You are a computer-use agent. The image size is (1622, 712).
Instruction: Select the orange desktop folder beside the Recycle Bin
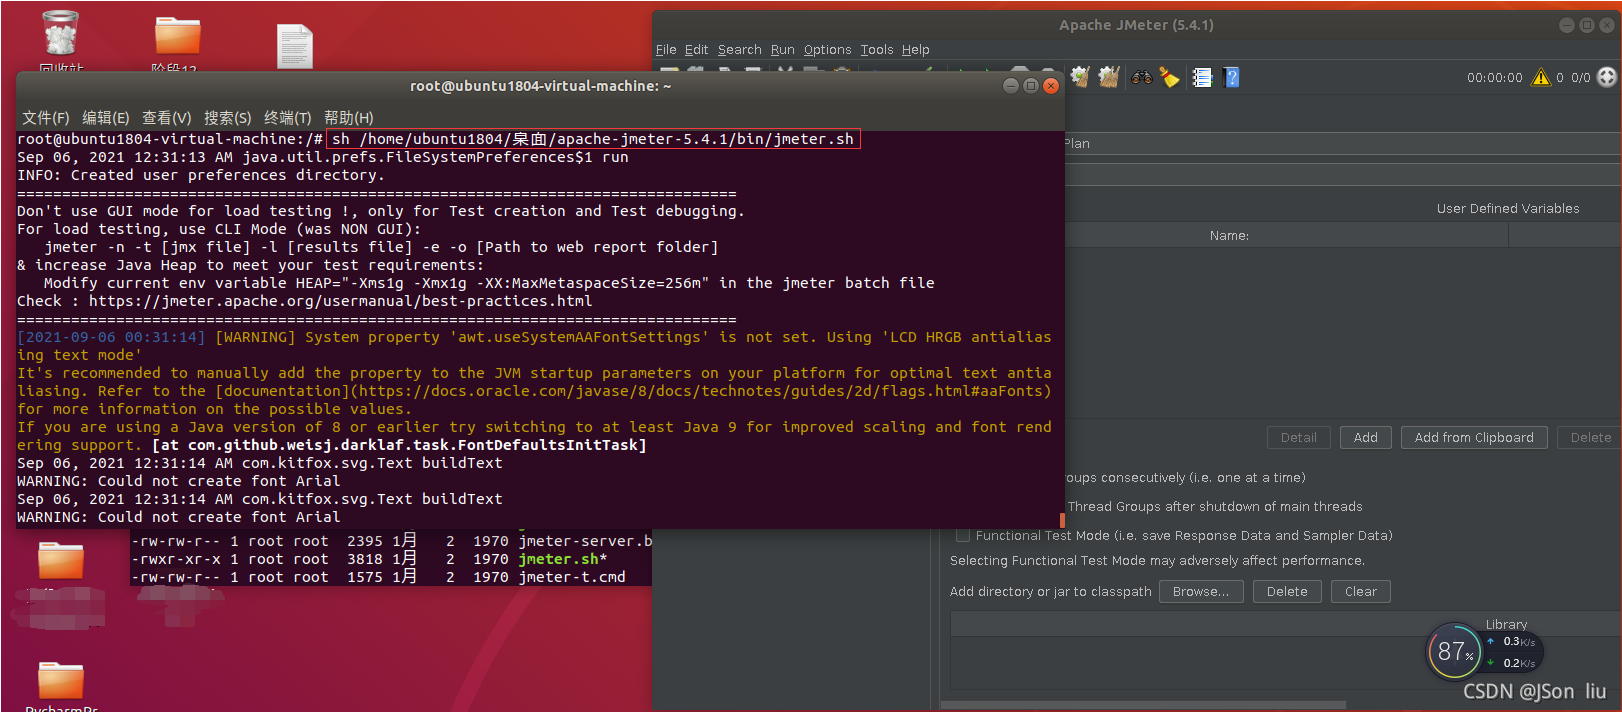[x=178, y=35]
